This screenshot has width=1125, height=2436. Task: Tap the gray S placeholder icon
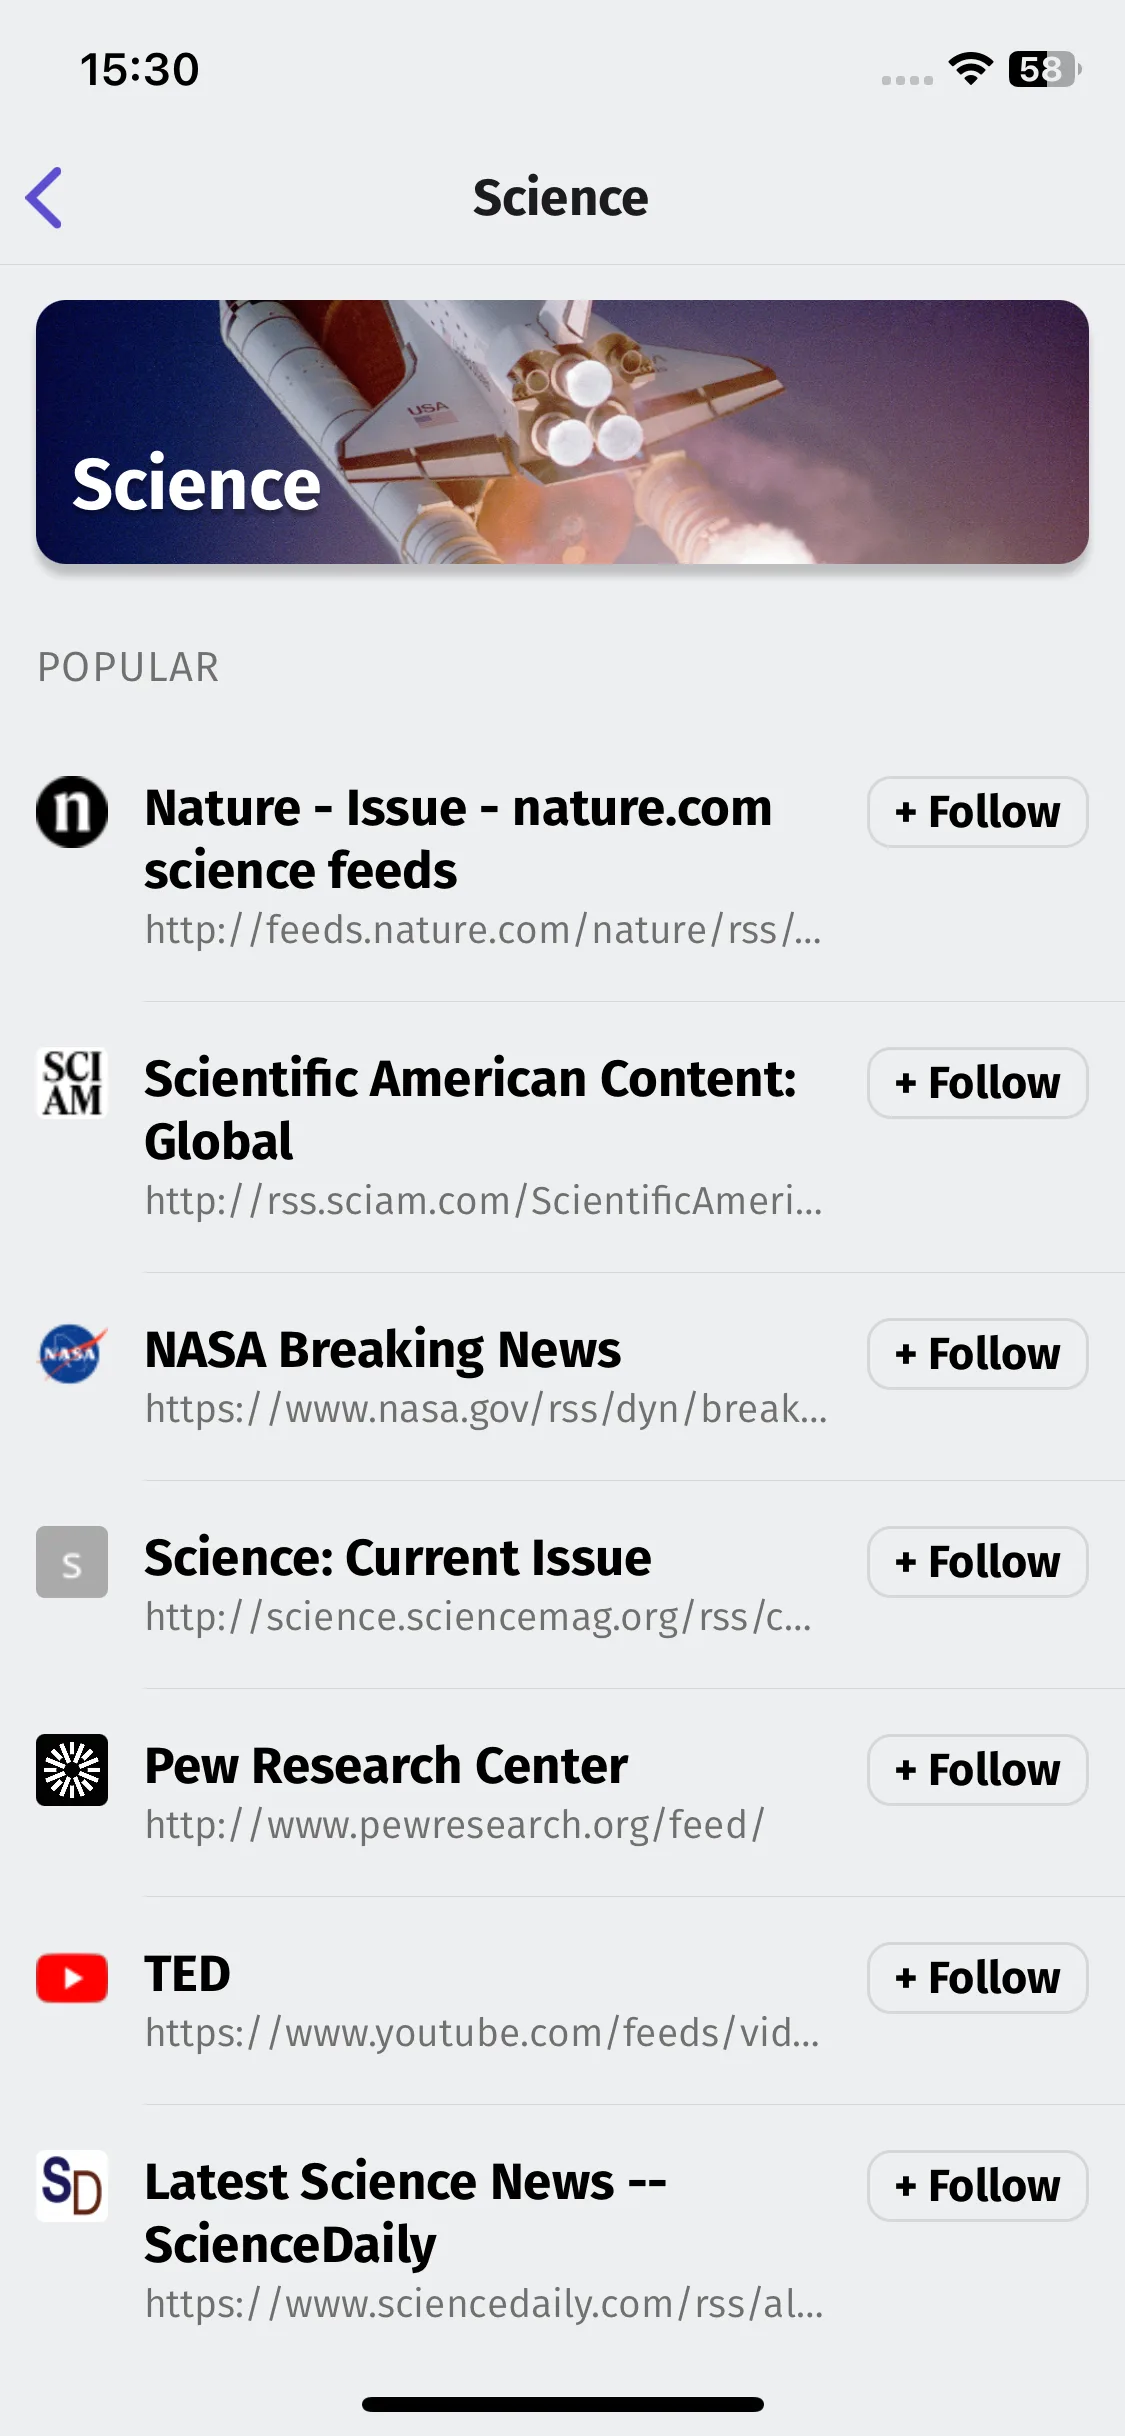click(x=72, y=1562)
